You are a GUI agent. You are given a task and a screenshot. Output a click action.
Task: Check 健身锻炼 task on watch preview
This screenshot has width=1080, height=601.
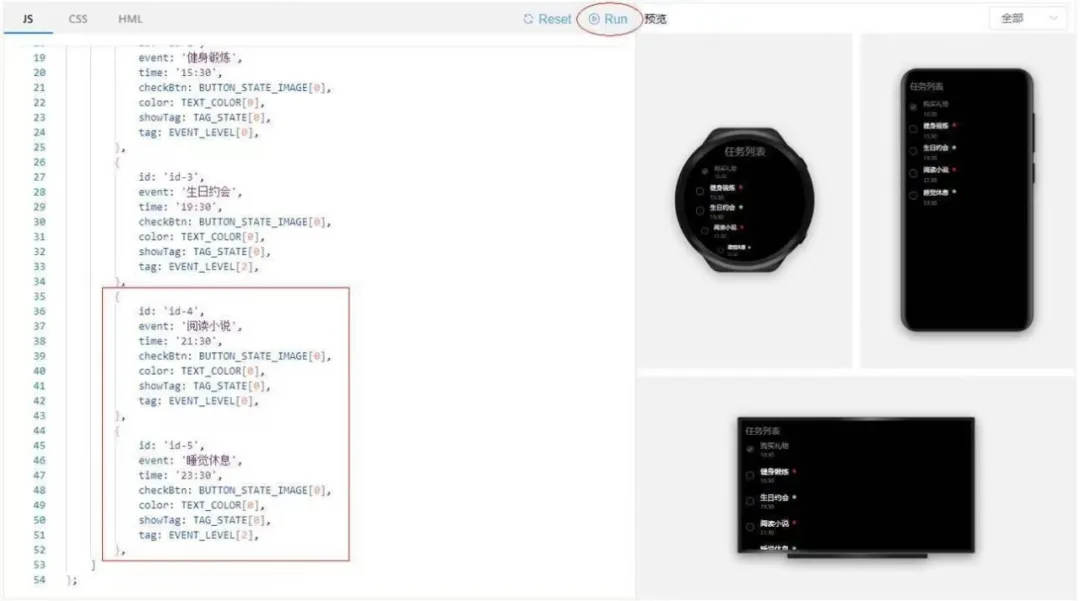pos(700,191)
